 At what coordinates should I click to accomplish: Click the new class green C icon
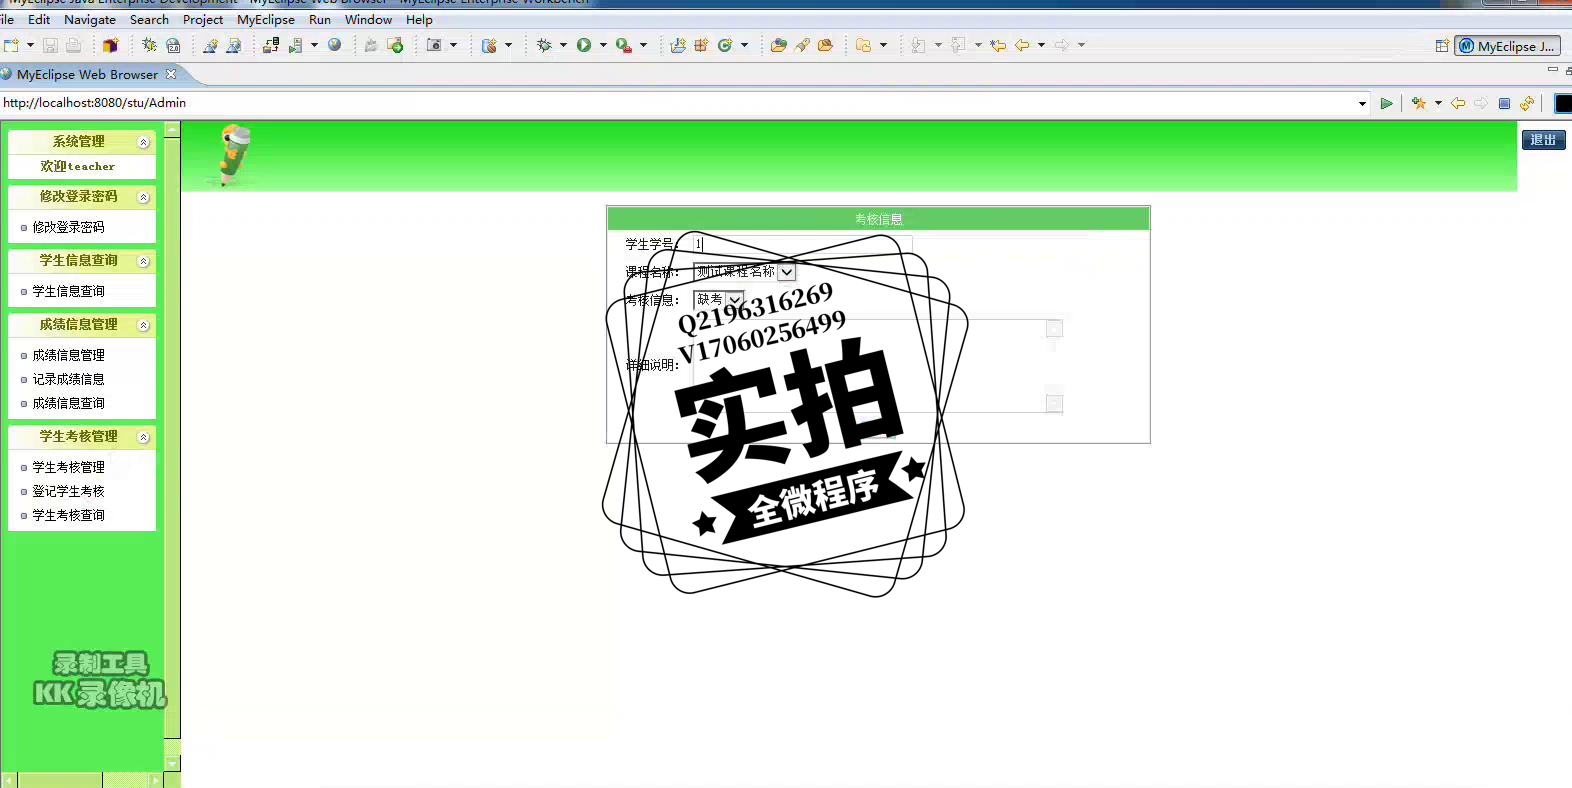click(x=726, y=45)
